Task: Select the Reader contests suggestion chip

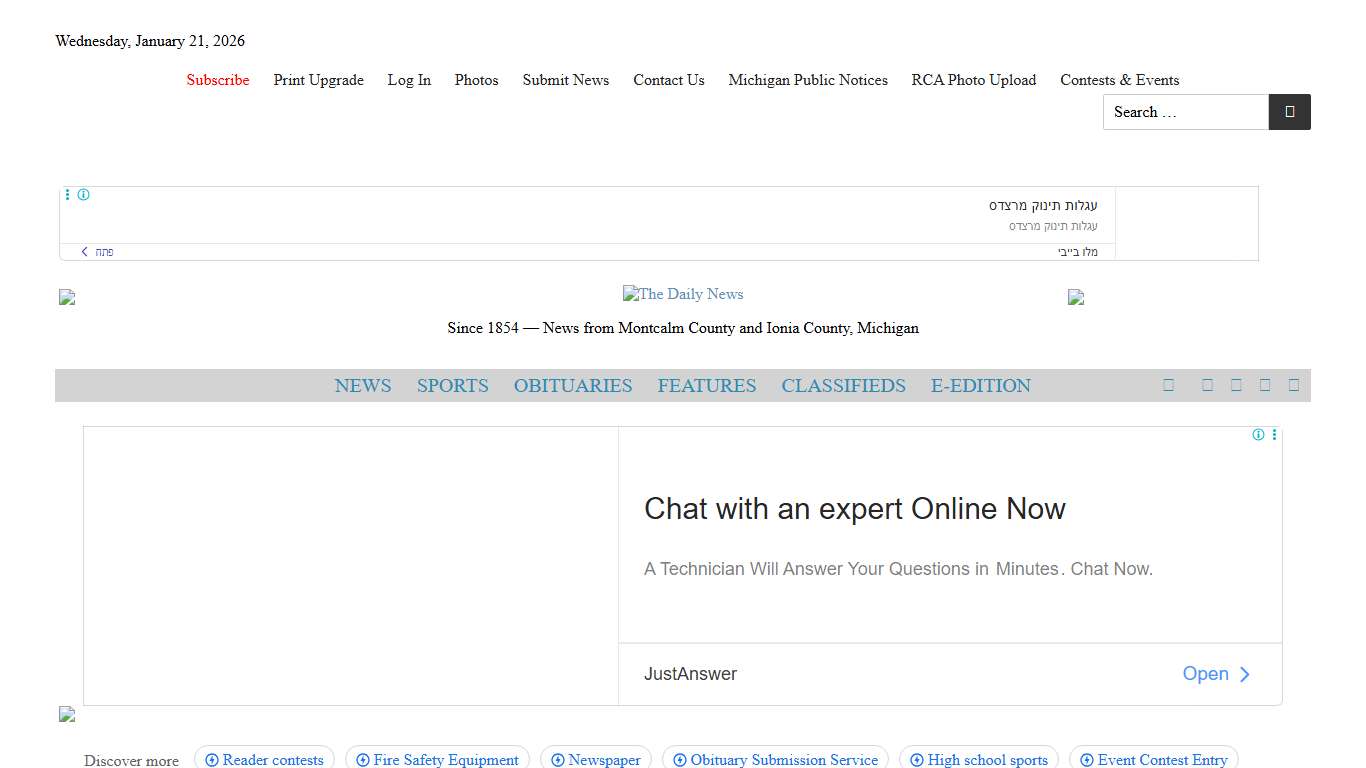Action: pyautogui.click(x=265, y=760)
